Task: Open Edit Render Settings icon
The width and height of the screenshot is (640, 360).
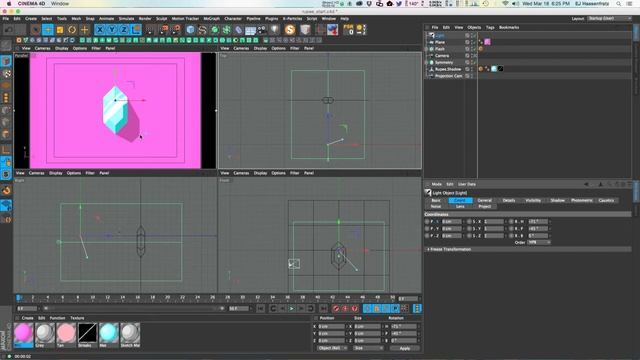Action: coord(176,30)
